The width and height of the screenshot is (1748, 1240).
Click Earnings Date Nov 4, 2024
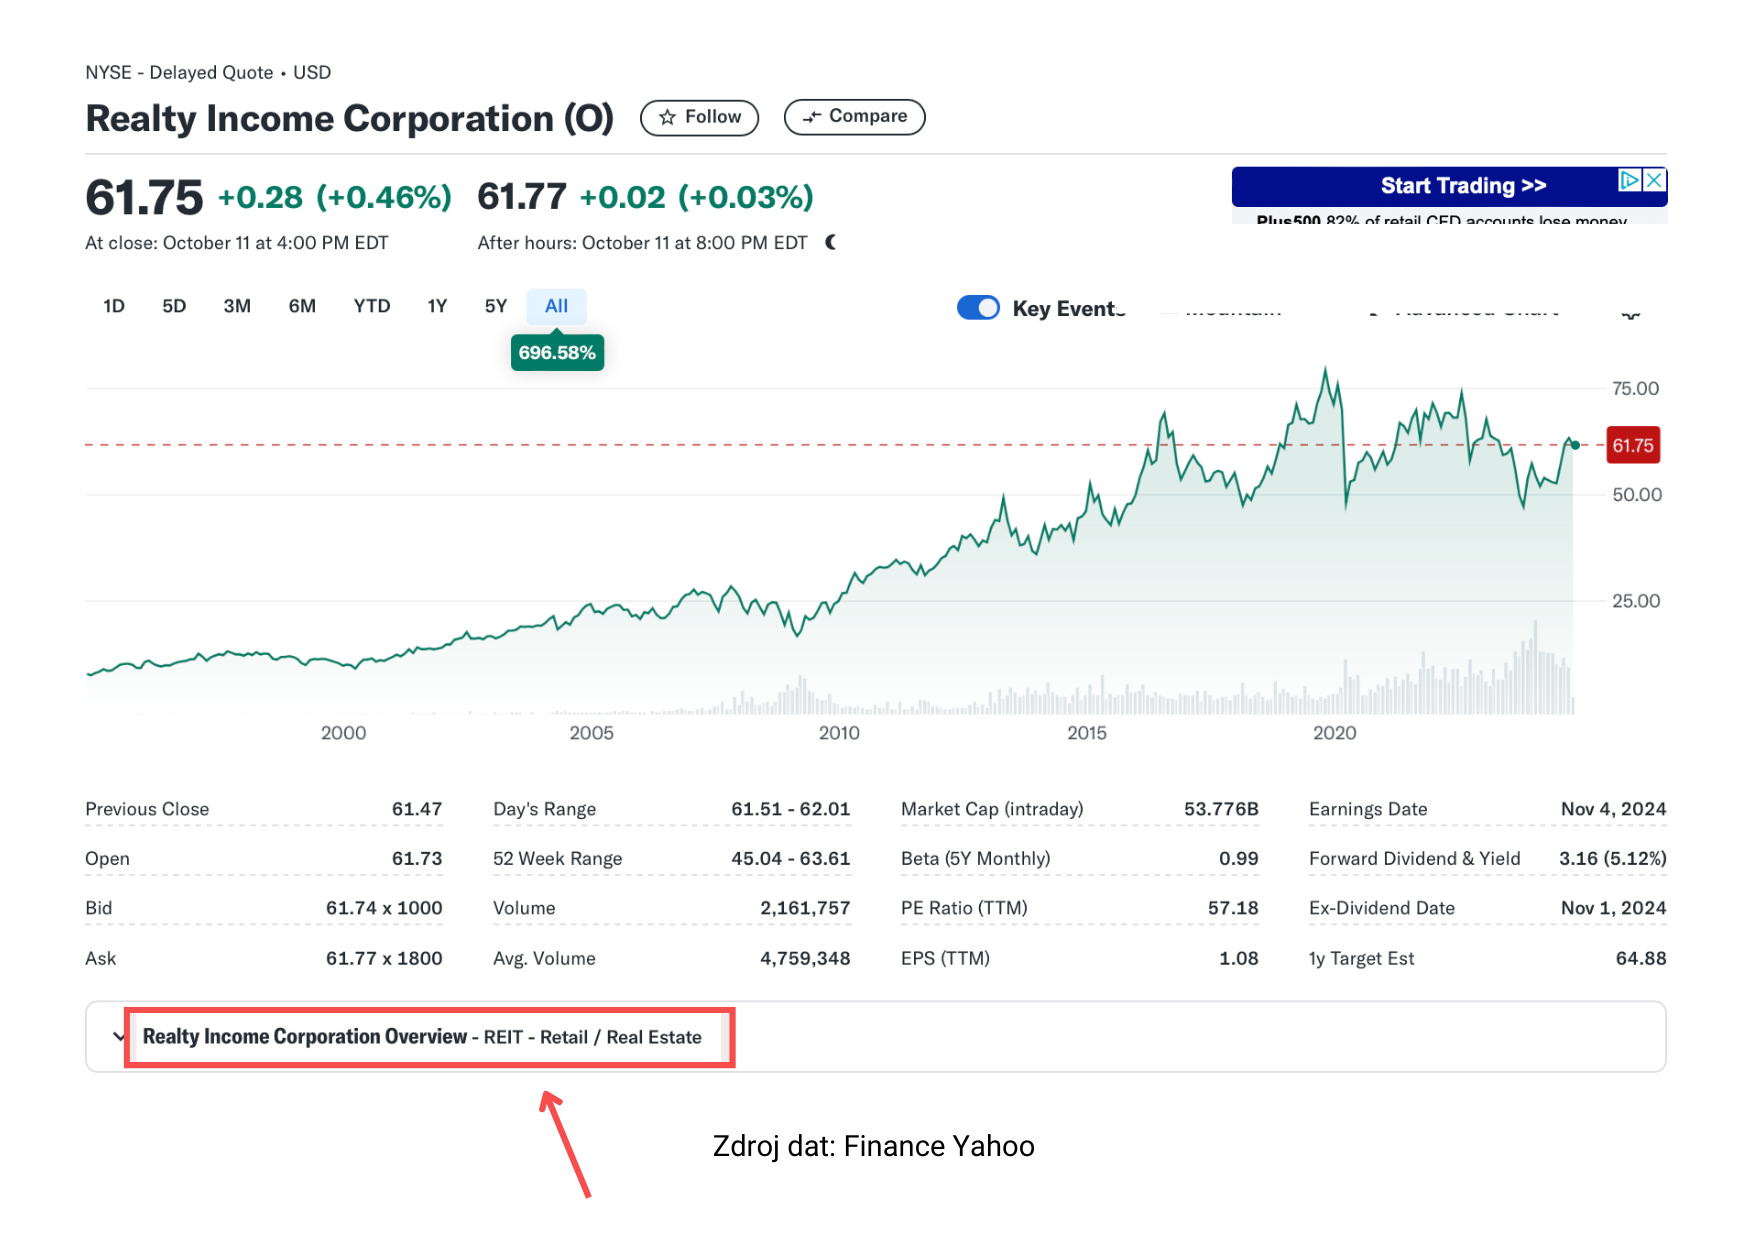1613,809
